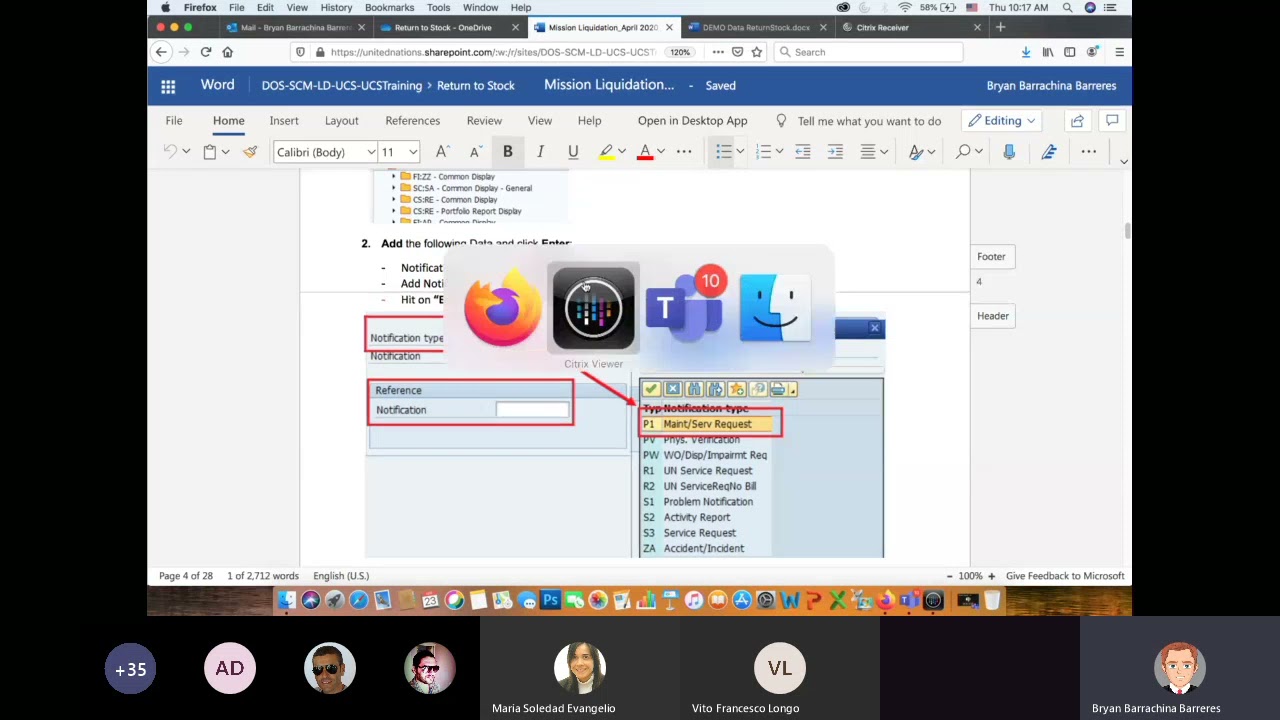This screenshot has width=1280, height=720.
Task: Select Citrix Viewer in the app switcher
Action: click(593, 308)
